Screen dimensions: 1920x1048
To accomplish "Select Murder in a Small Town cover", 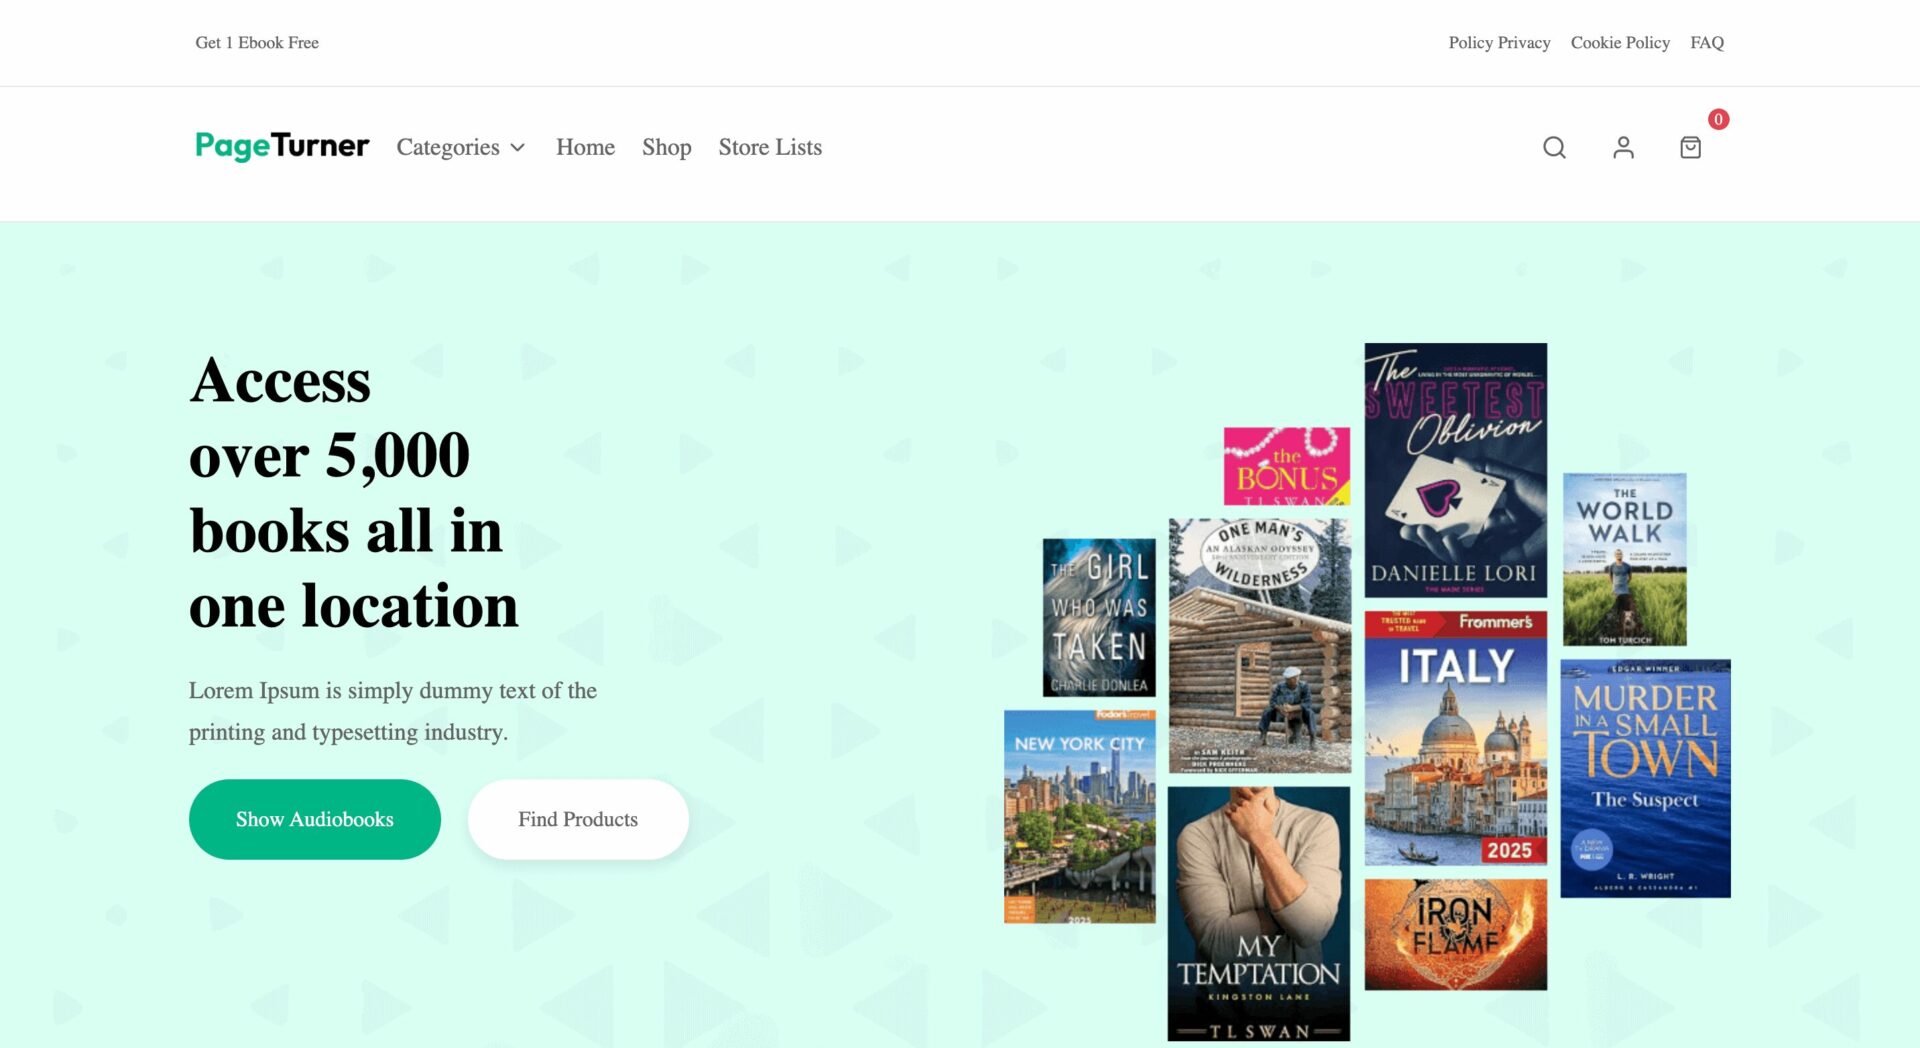I will coord(1645,778).
